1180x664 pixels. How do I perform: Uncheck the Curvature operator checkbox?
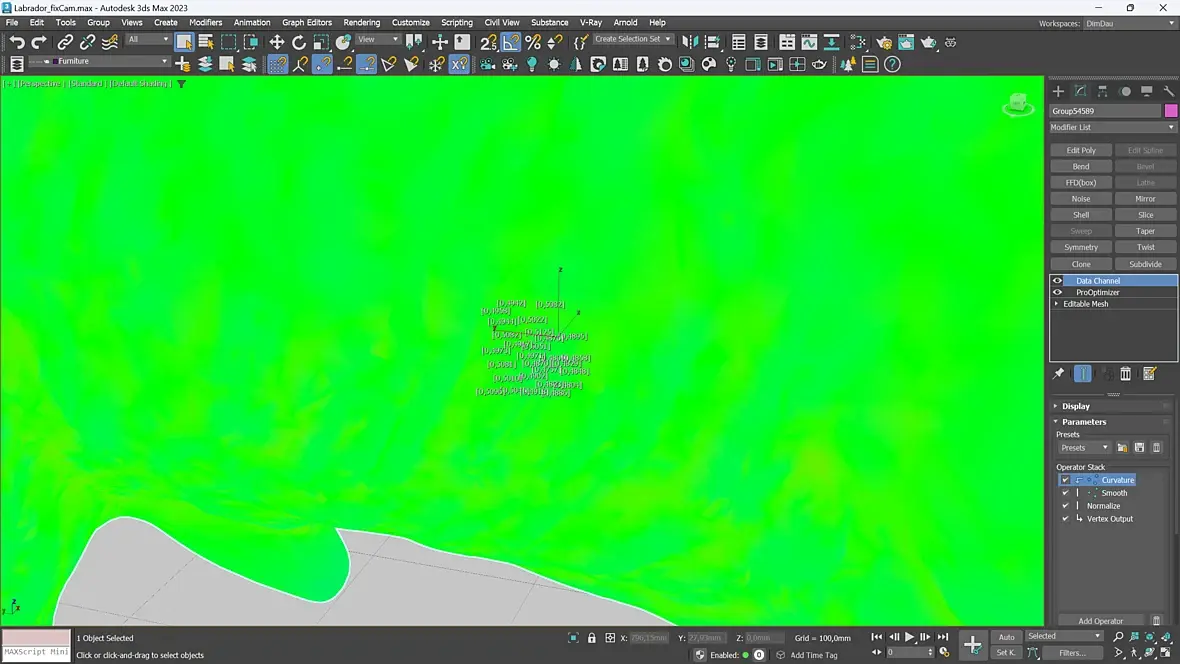(x=1065, y=480)
